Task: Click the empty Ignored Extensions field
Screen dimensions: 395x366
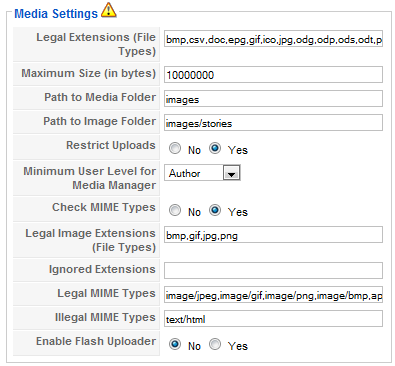Action: coord(273,270)
